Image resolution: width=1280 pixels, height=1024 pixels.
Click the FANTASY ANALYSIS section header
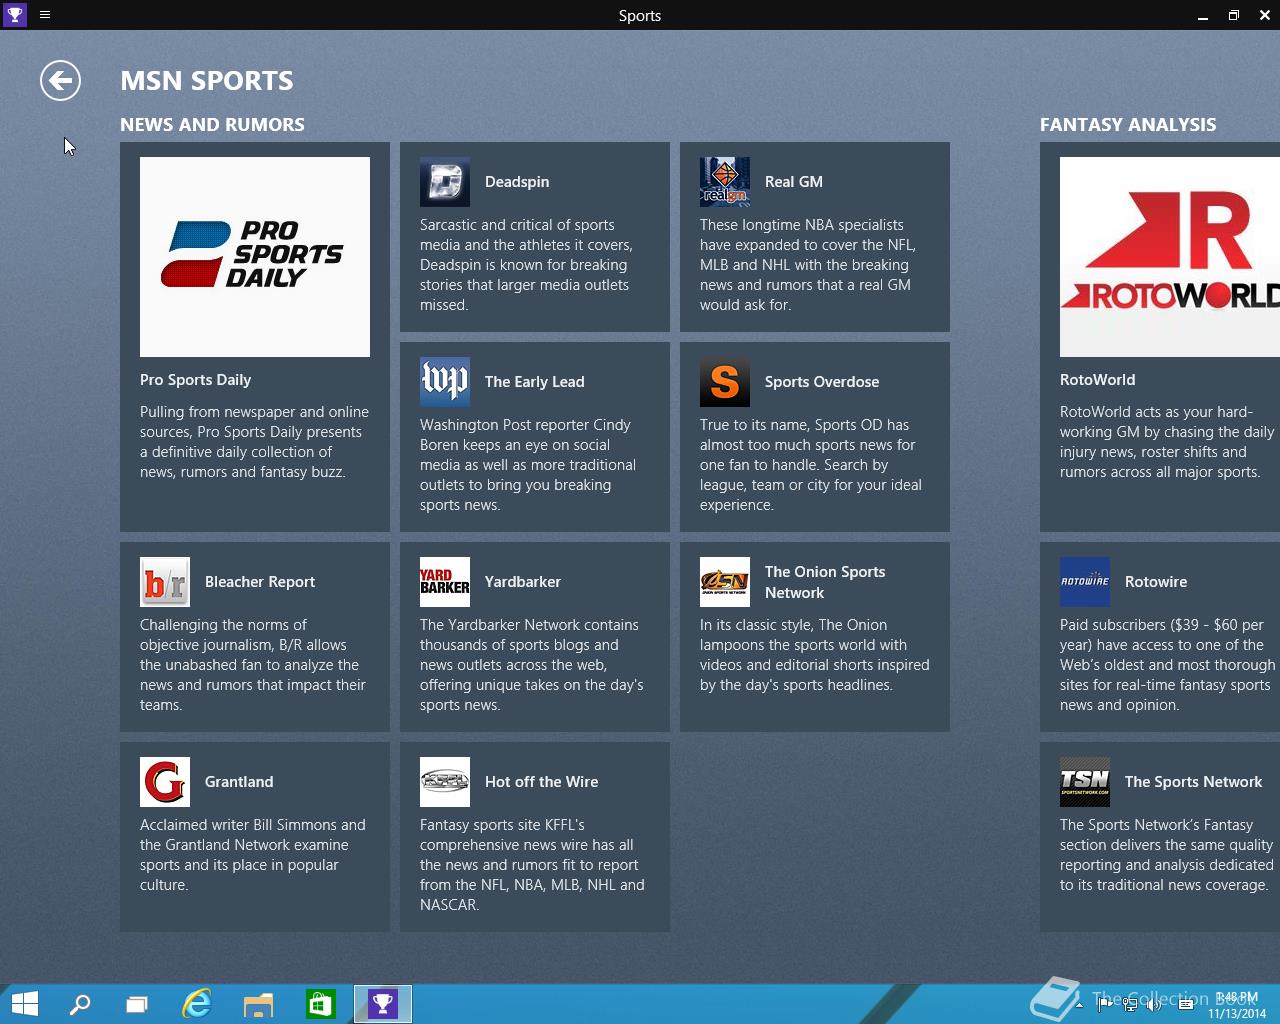tap(1128, 125)
